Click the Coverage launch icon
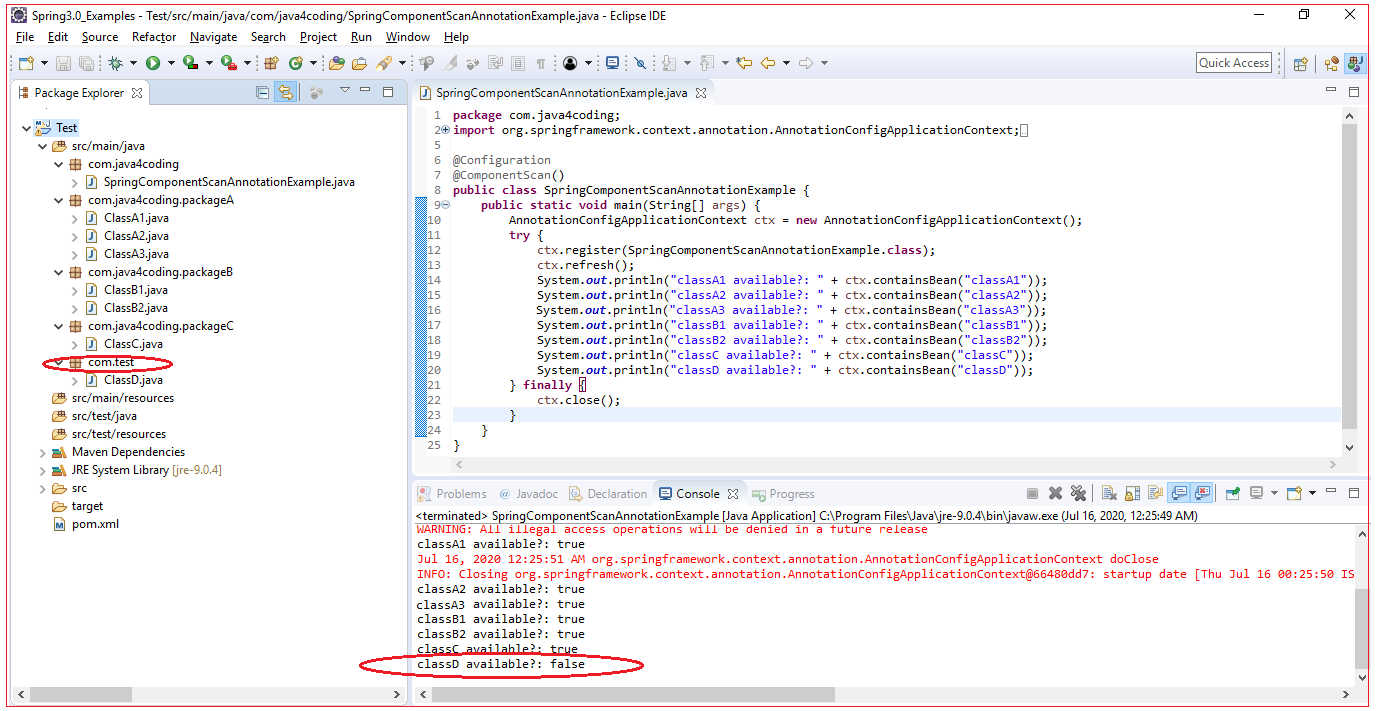 pos(190,63)
